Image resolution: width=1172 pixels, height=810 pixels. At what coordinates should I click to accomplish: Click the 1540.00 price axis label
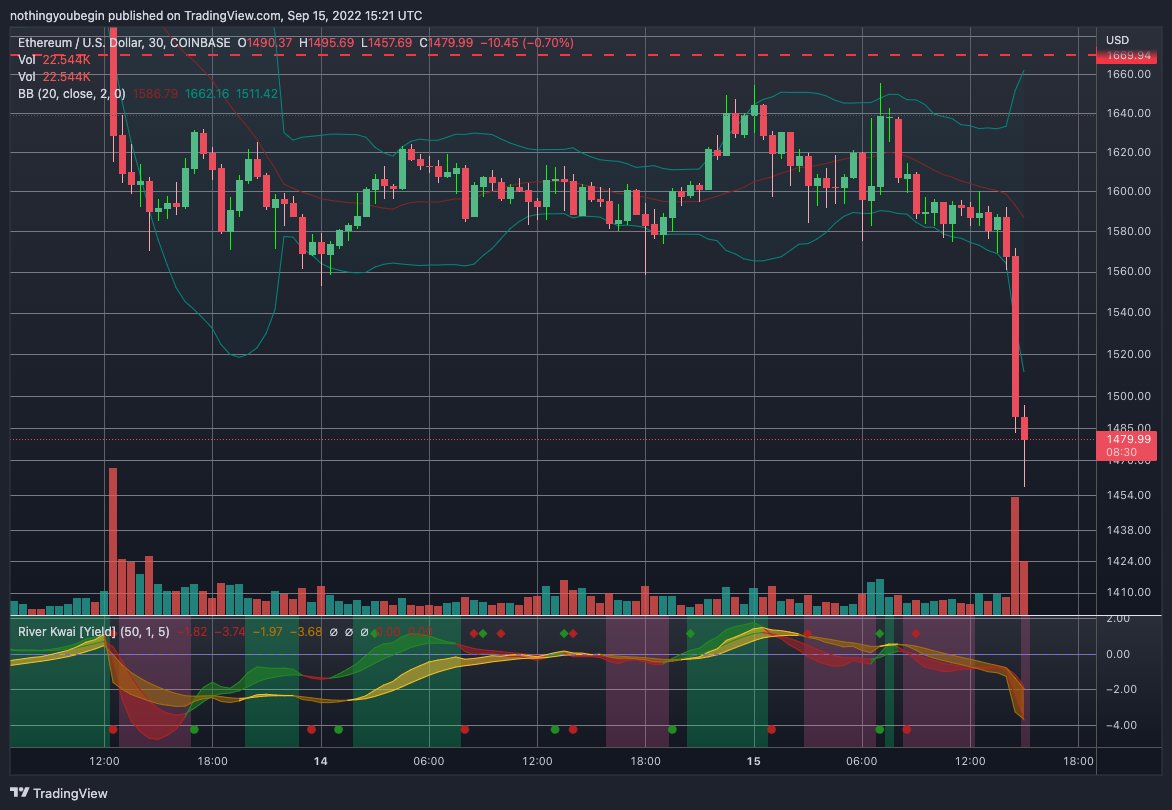1128,312
